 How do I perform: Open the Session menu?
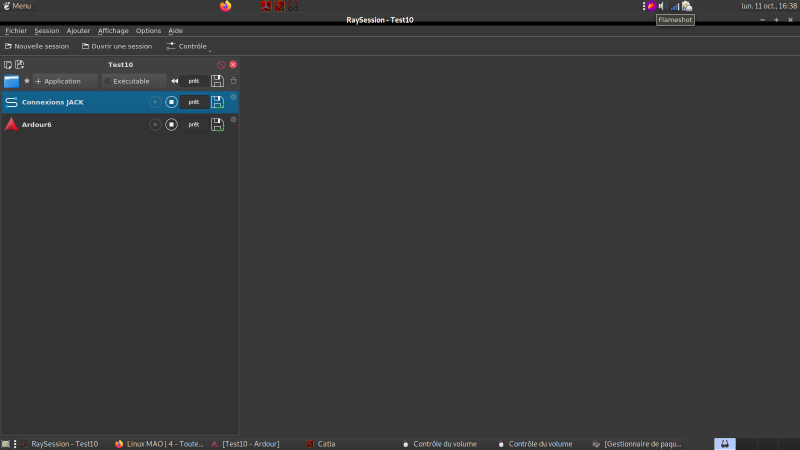[x=46, y=31]
